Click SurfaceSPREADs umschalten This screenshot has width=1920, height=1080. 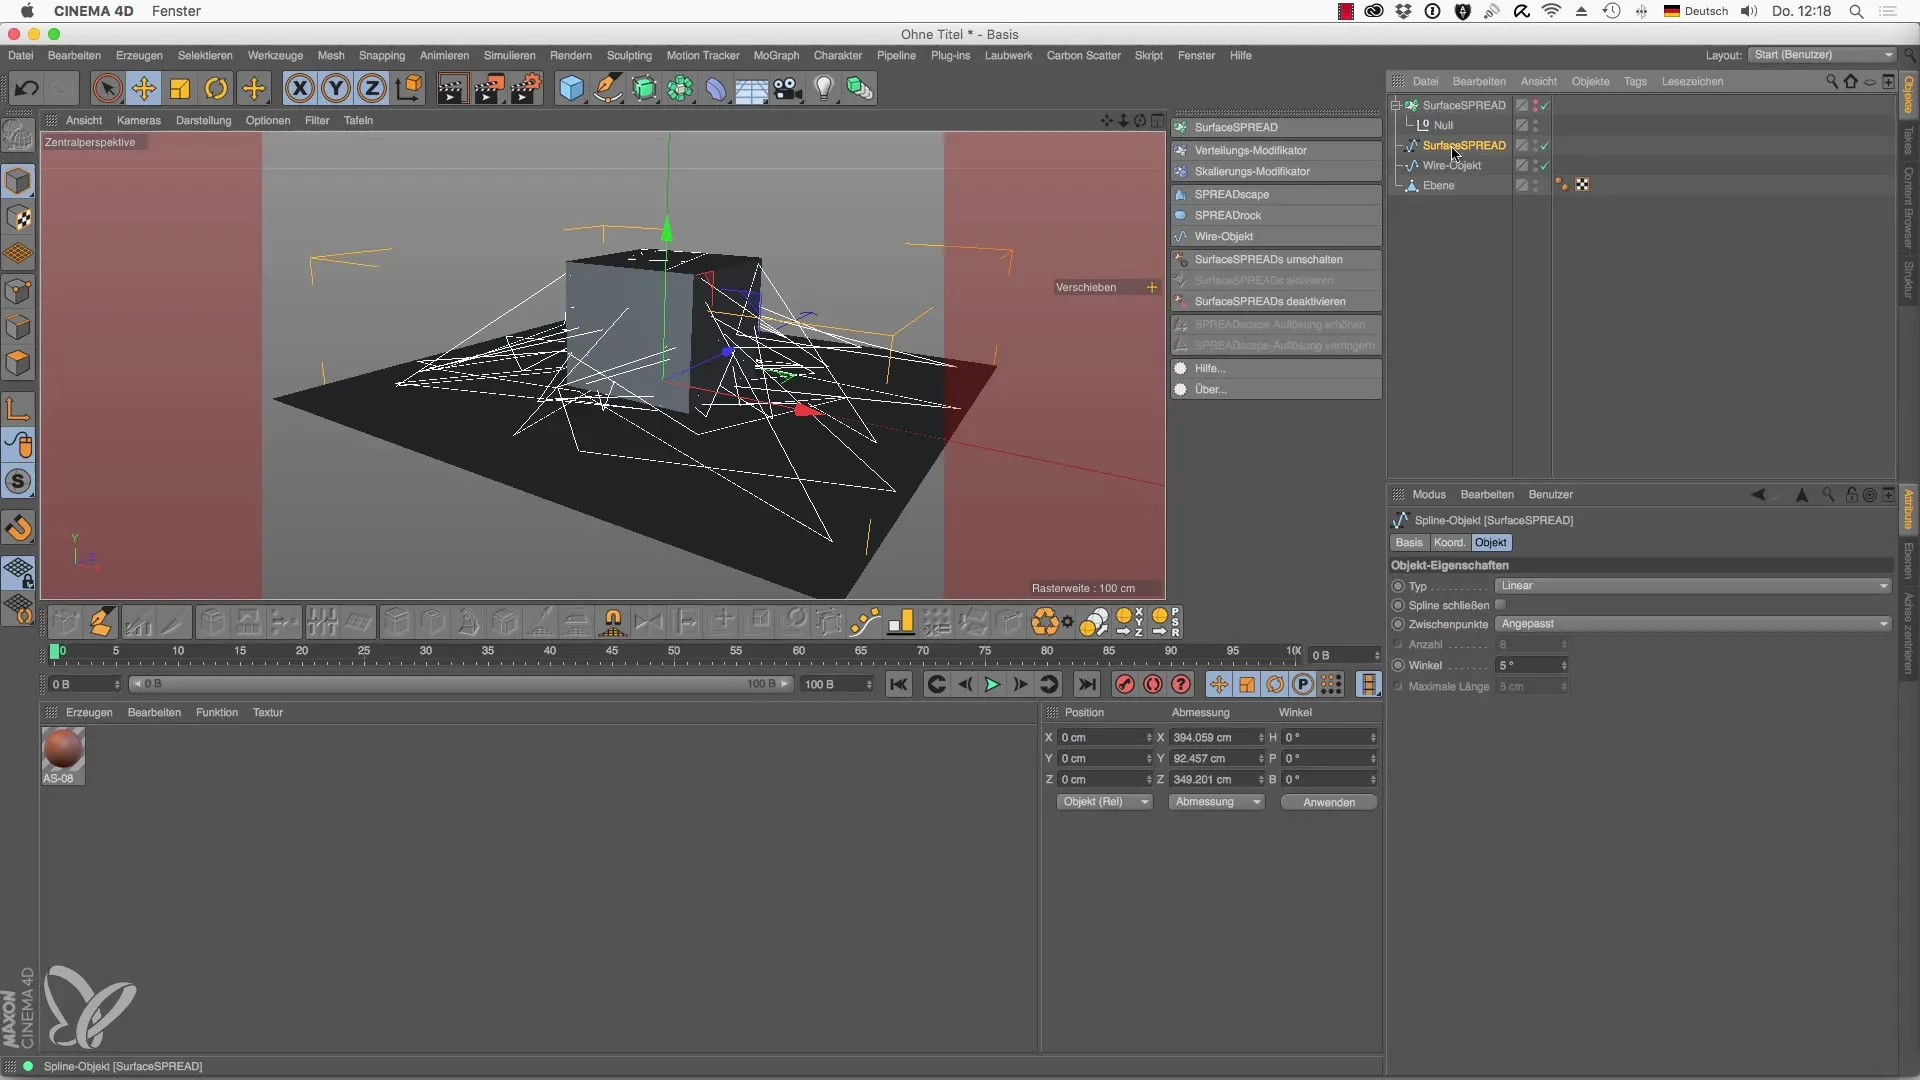point(1276,259)
